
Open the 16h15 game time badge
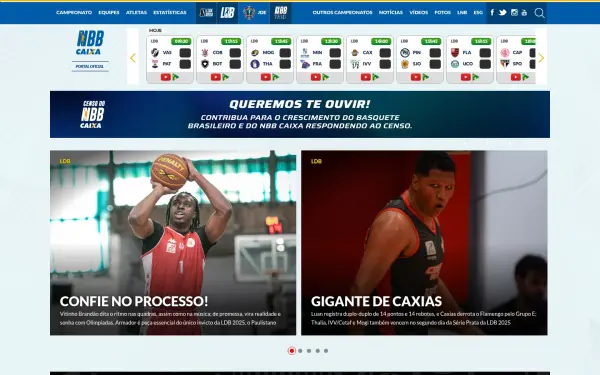point(481,41)
